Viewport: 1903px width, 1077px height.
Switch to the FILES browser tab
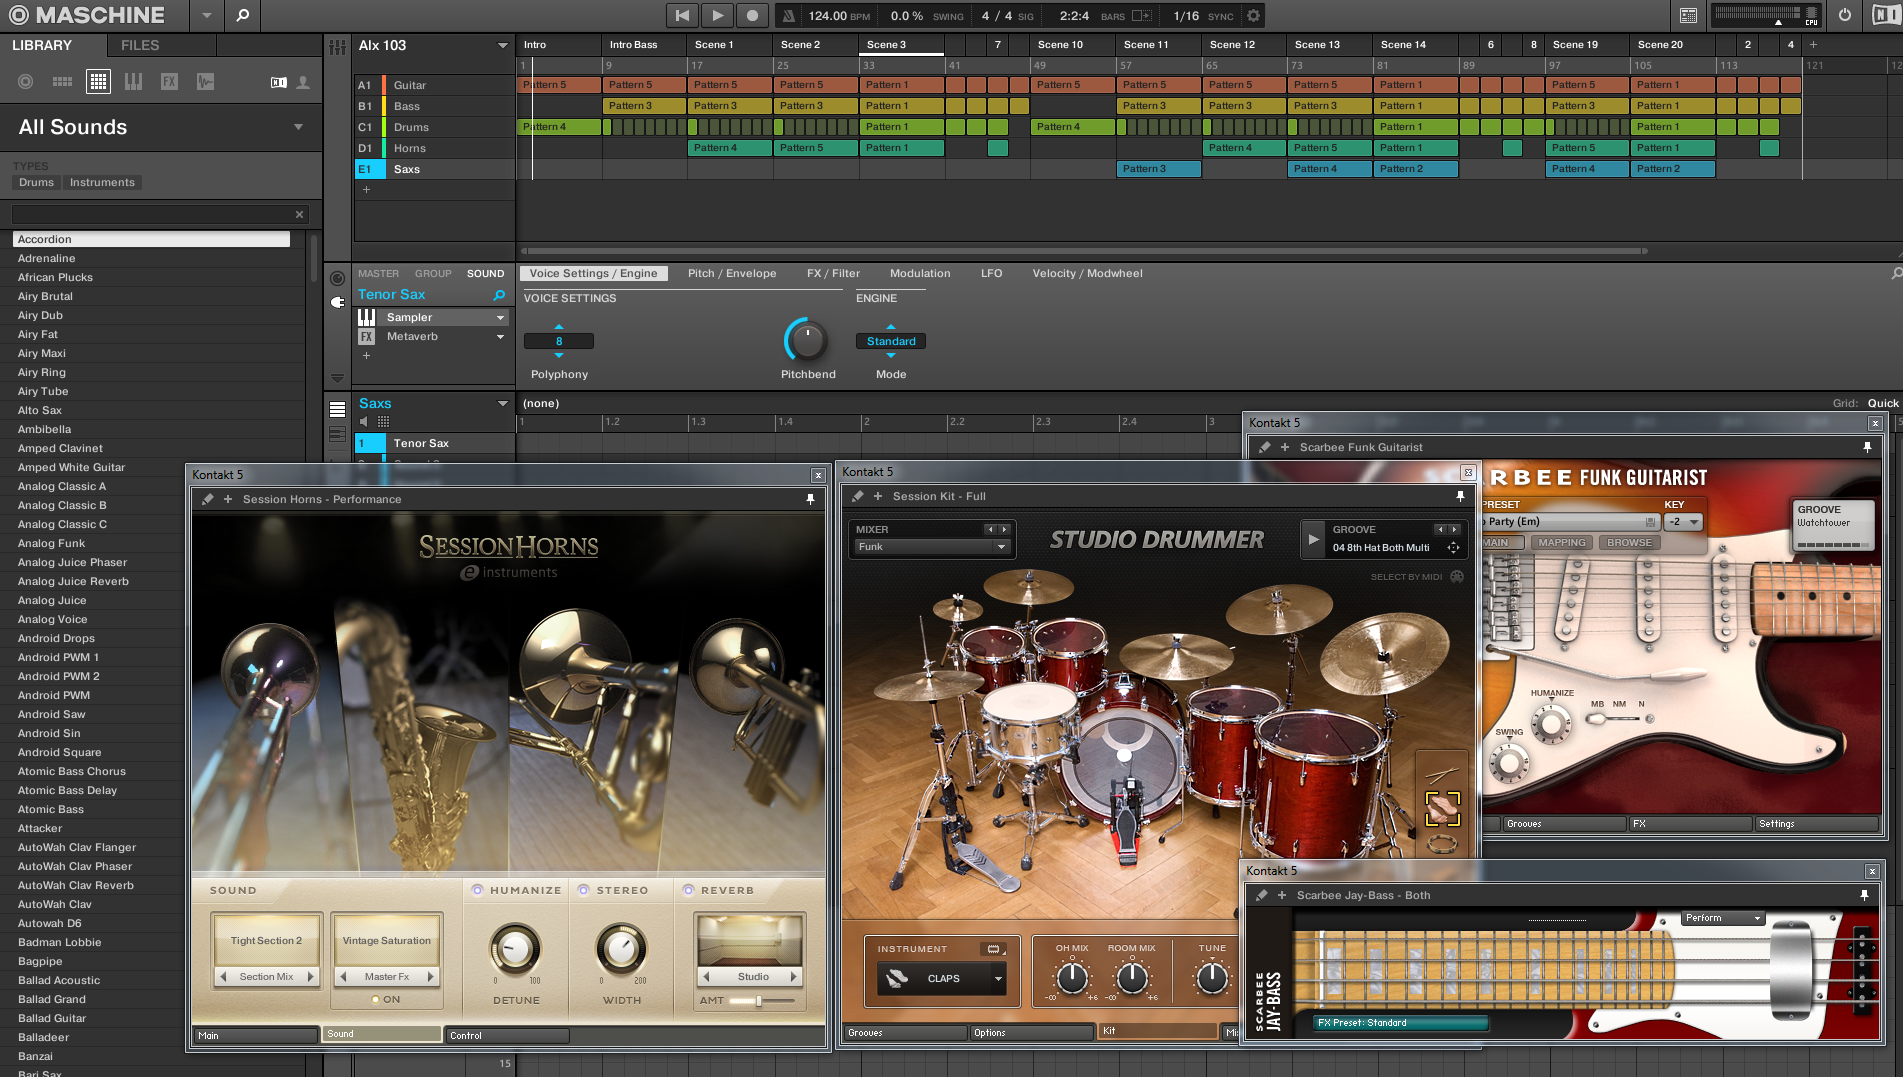pyautogui.click(x=140, y=45)
